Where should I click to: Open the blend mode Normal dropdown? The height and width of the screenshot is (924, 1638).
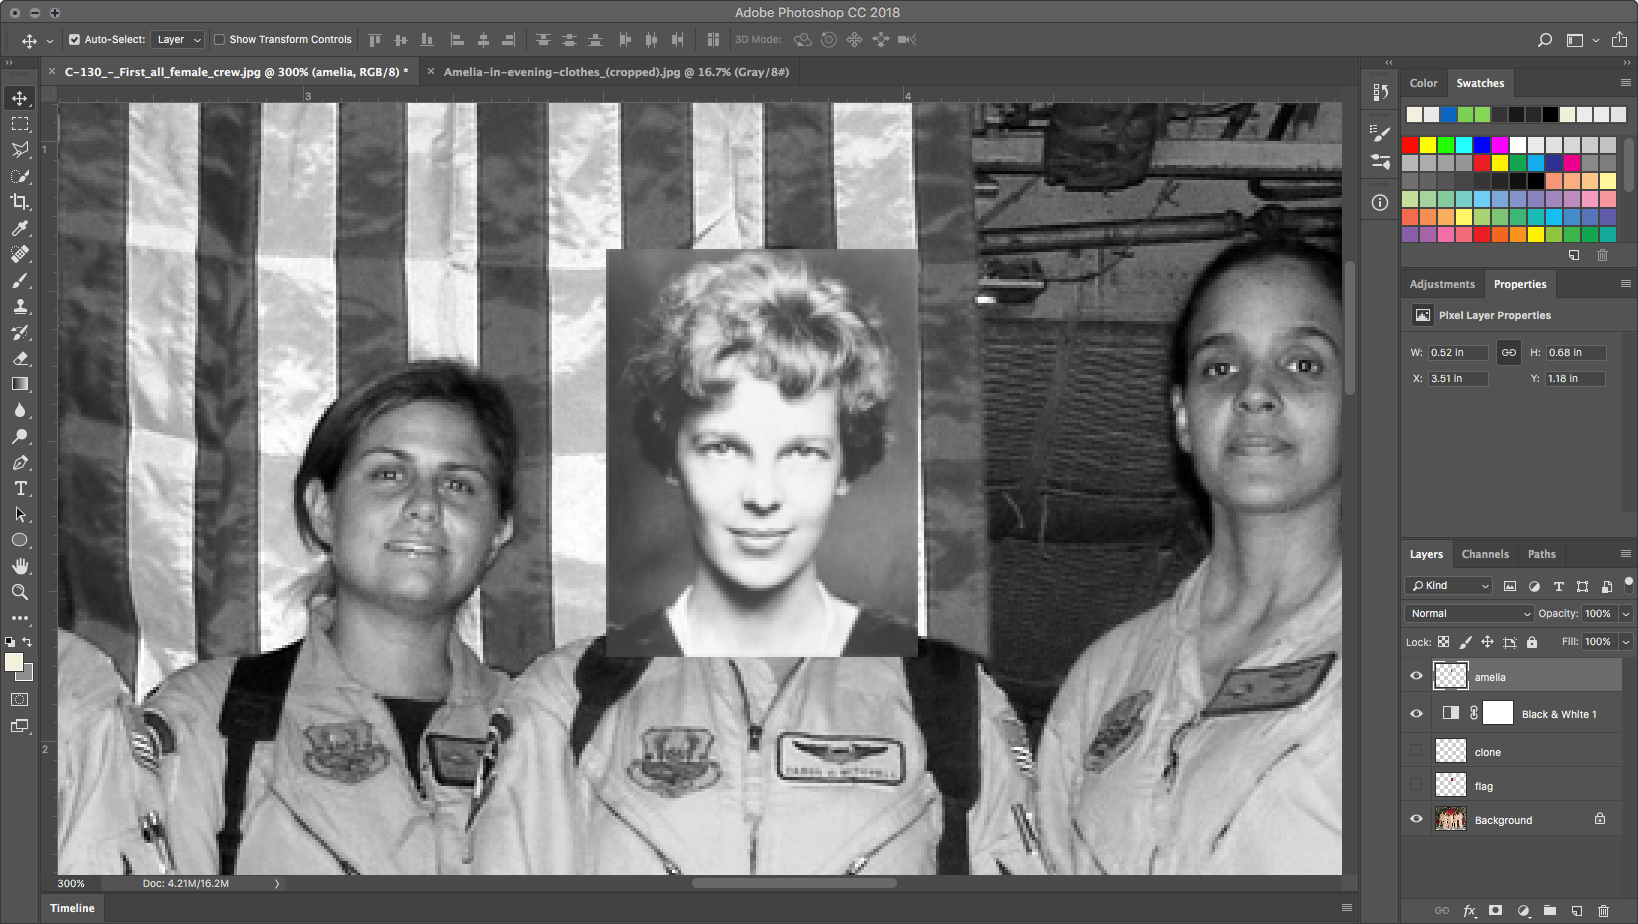click(x=1469, y=614)
